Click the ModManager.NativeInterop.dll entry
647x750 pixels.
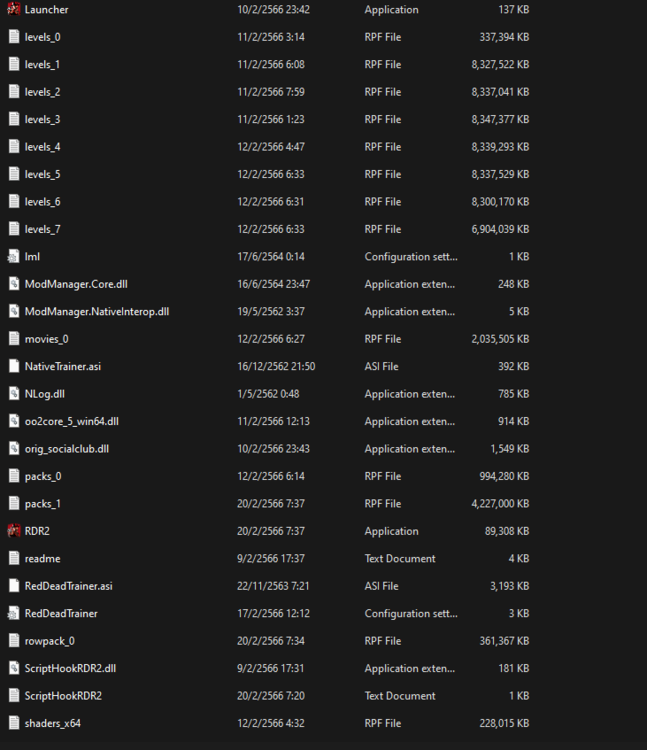96,312
